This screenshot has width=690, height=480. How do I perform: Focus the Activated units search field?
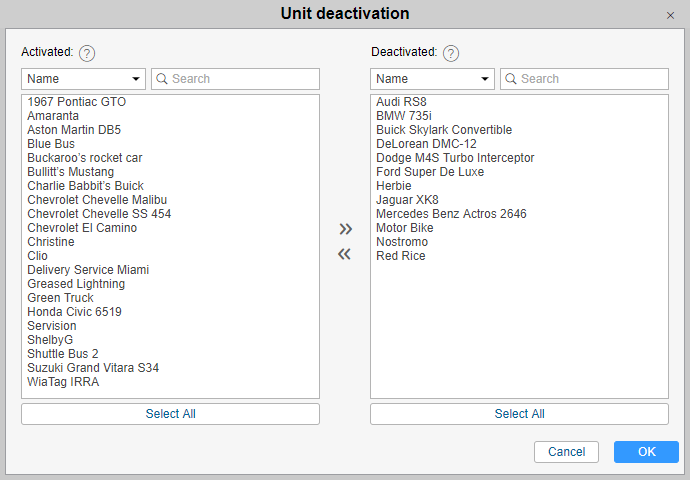(235, 79)
